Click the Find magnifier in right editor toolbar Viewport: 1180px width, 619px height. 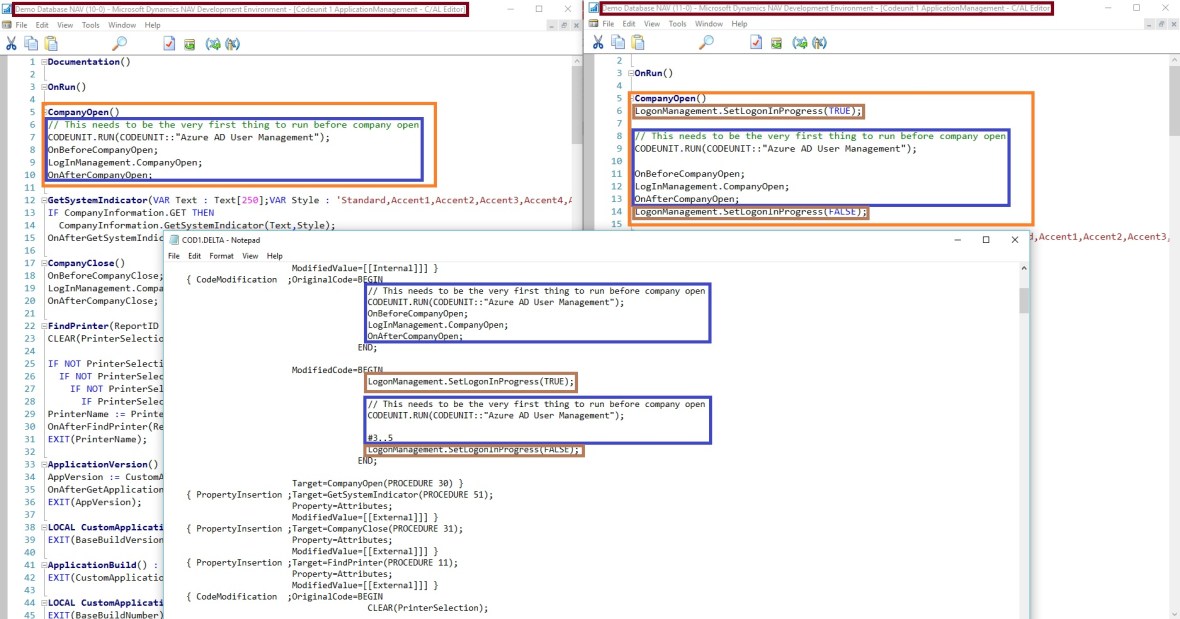coord(706,43)
